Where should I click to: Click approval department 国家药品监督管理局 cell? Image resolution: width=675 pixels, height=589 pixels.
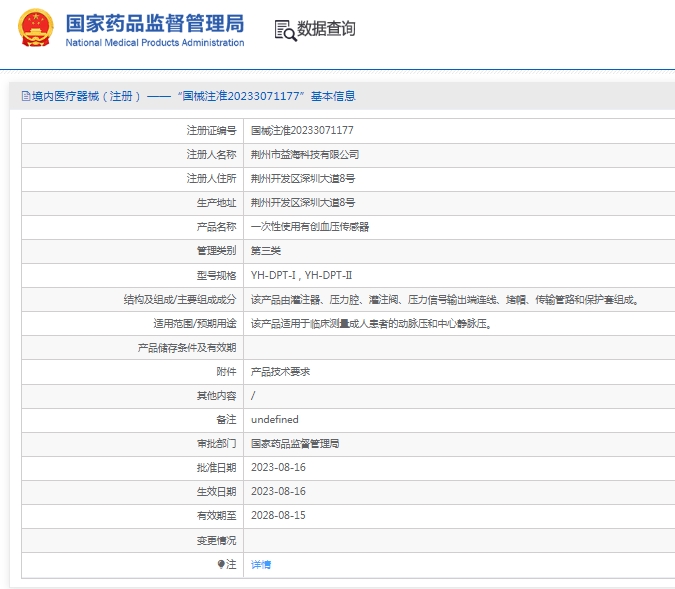[295, 443]
